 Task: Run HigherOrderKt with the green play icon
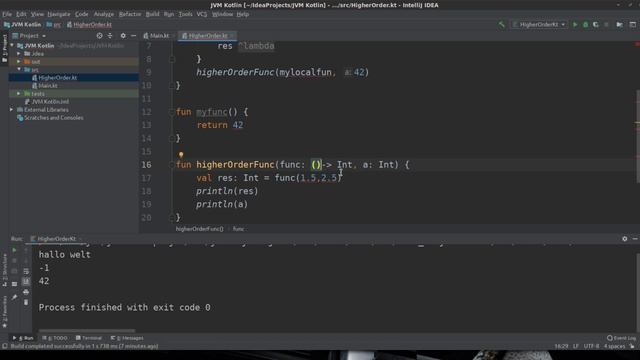coord(575,24)
